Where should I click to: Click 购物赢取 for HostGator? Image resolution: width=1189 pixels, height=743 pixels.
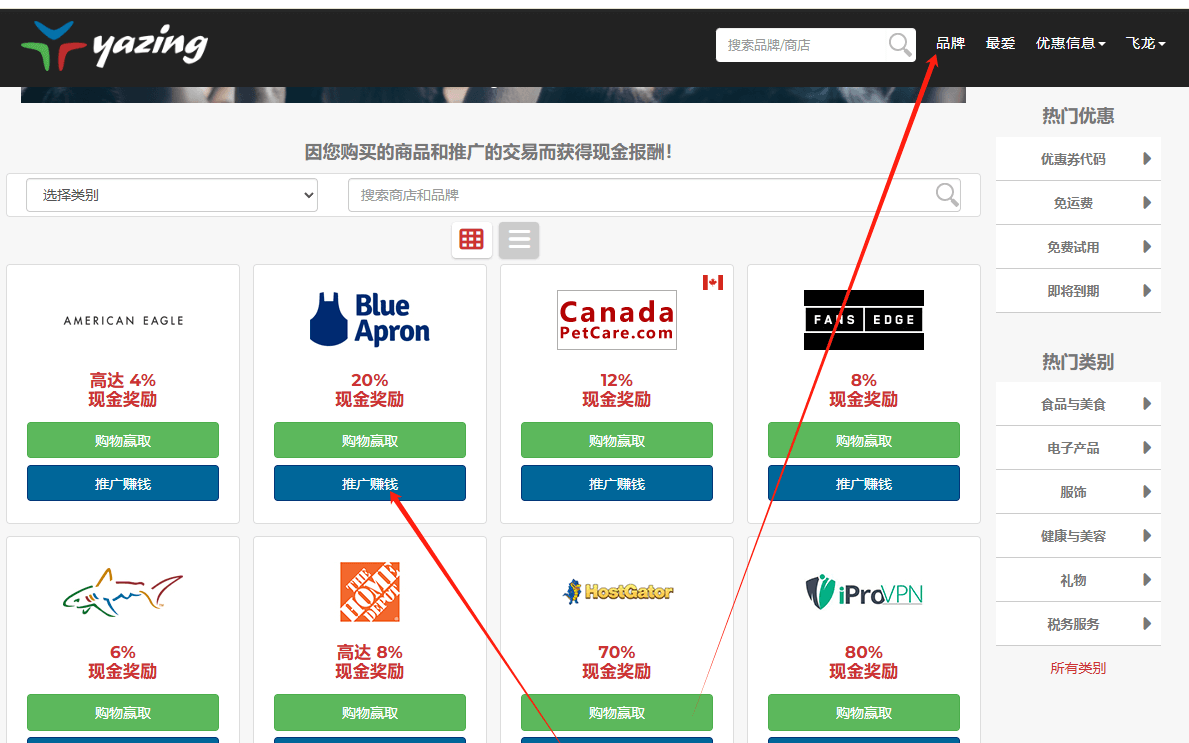tap(616, 713)
